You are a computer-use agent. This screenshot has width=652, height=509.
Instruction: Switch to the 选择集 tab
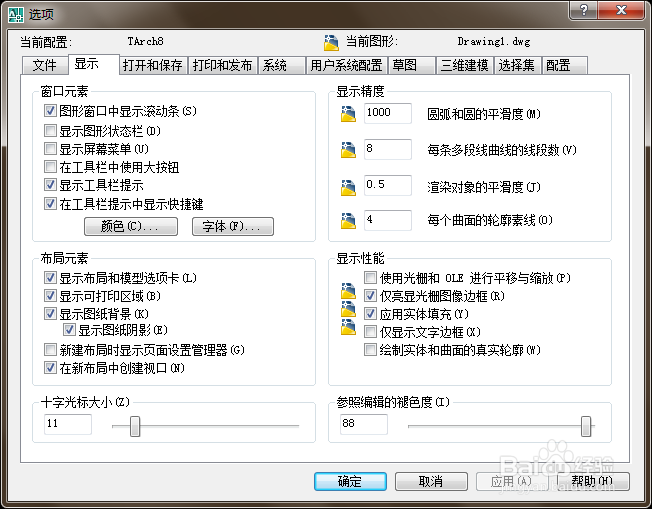[x=518, y=65]
